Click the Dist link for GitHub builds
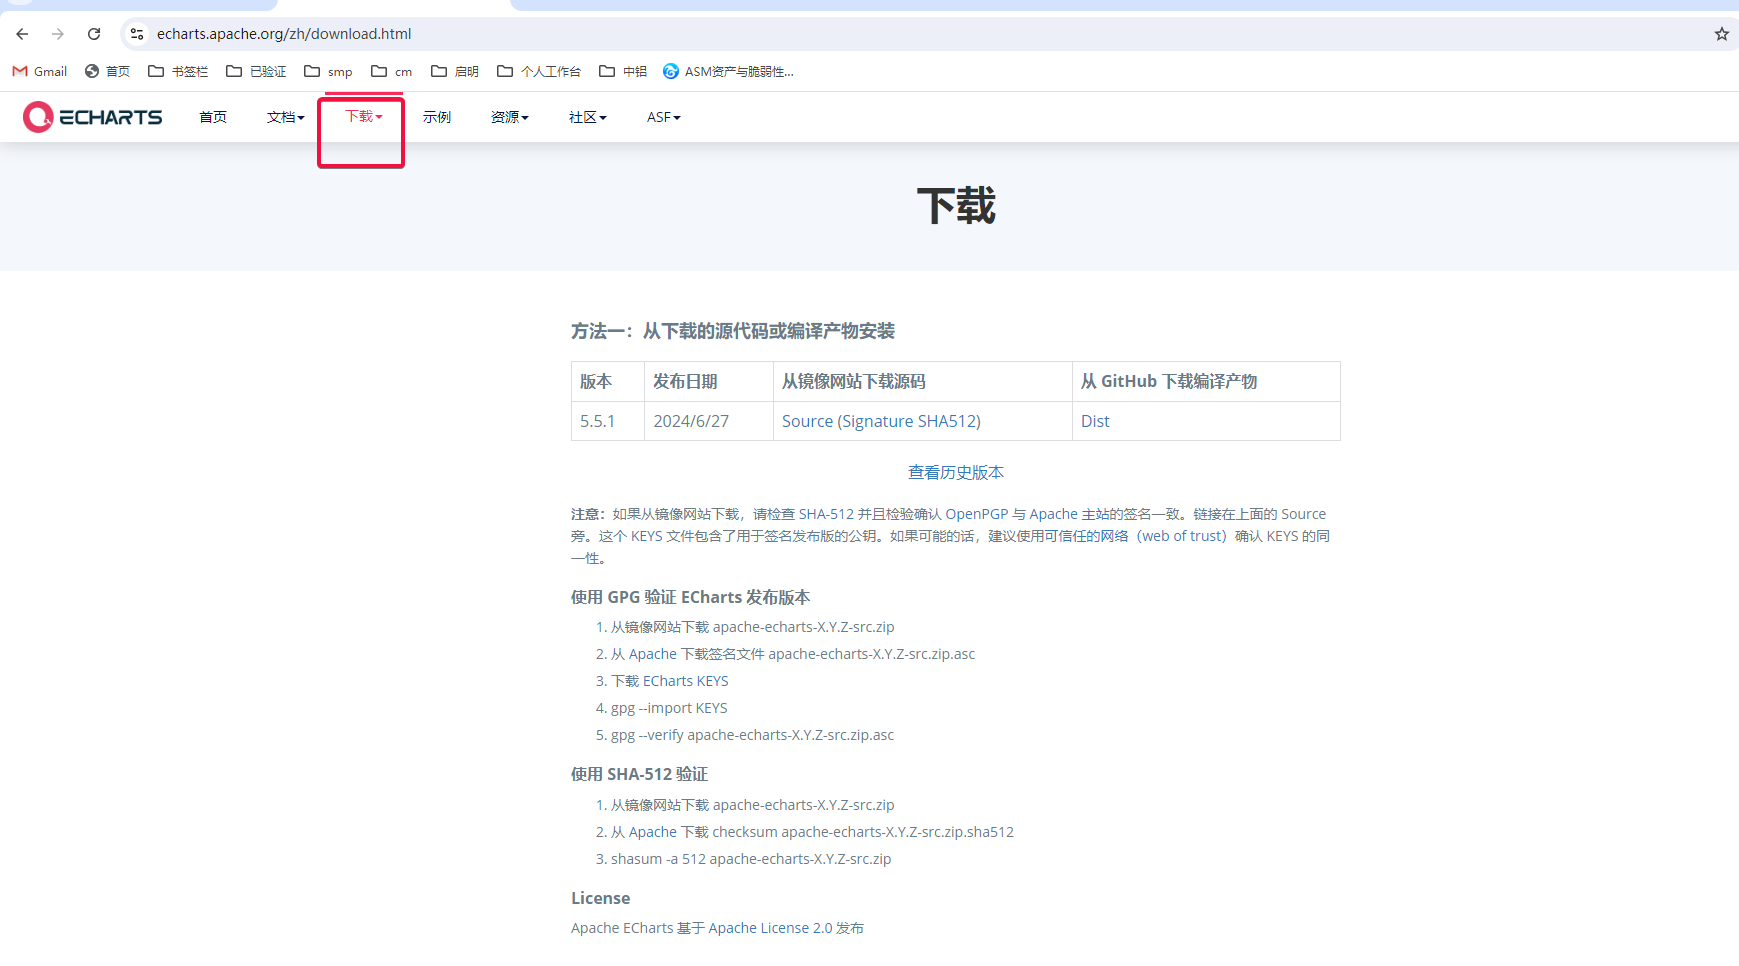 (x=1095, y=421)
